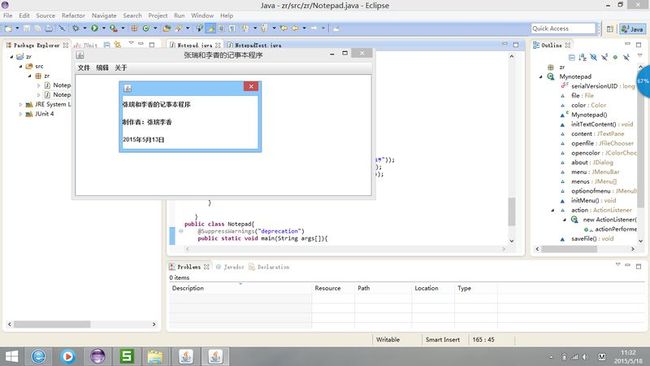Open File Explorer from taskbar

coord(155,356)
